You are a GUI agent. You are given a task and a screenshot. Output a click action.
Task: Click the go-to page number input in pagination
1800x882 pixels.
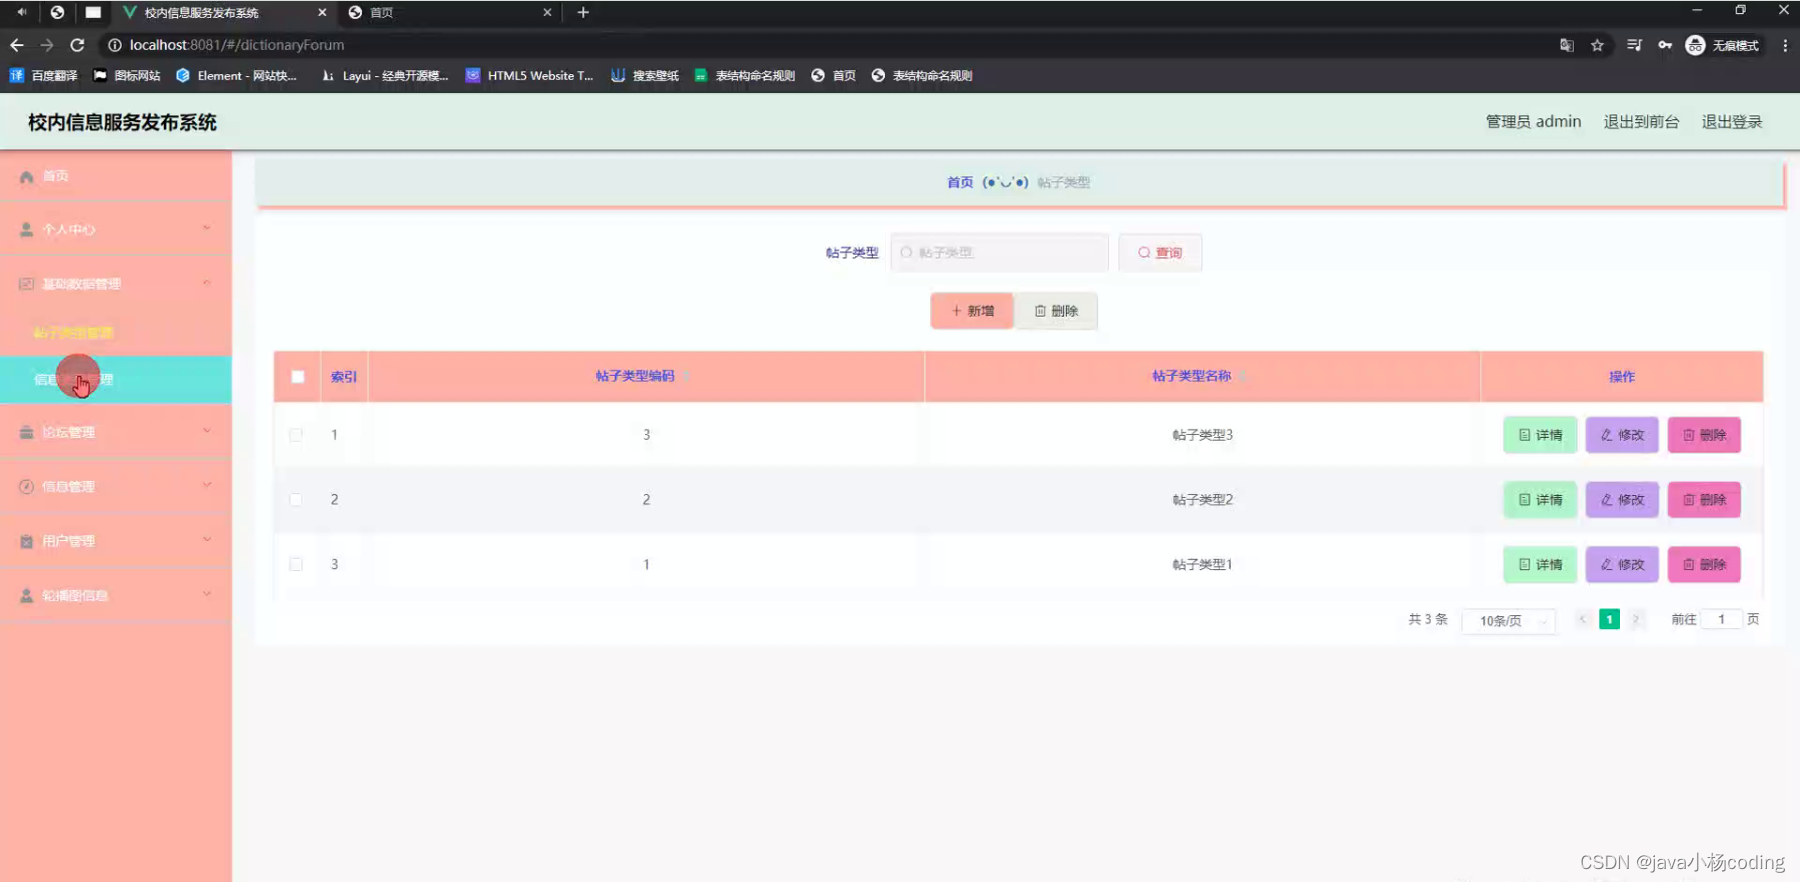pos(1722,619)
